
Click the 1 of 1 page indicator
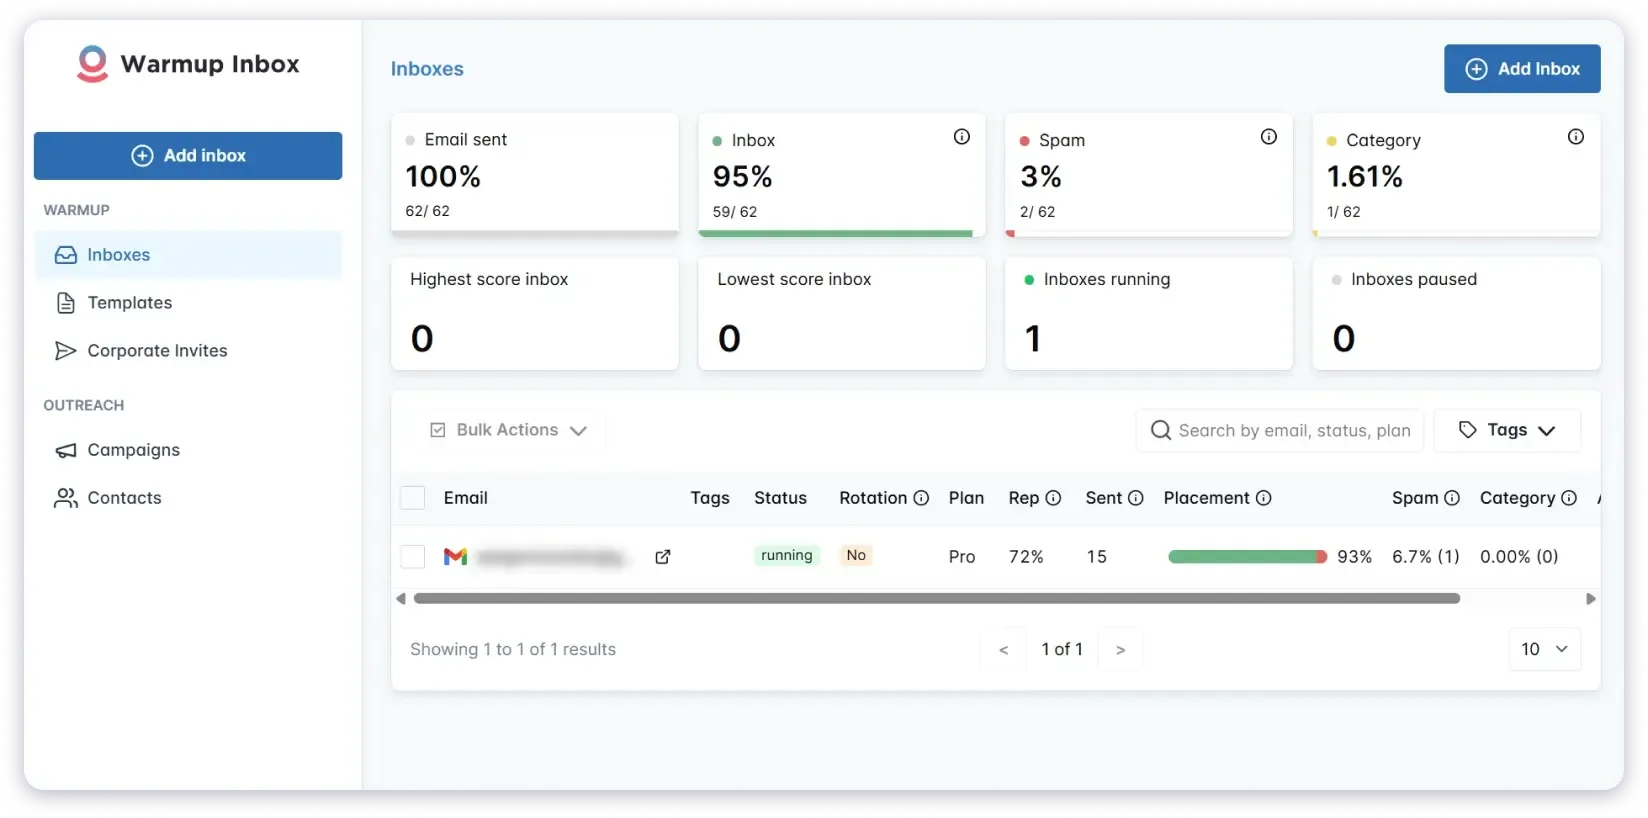[x=1062, y=650]
